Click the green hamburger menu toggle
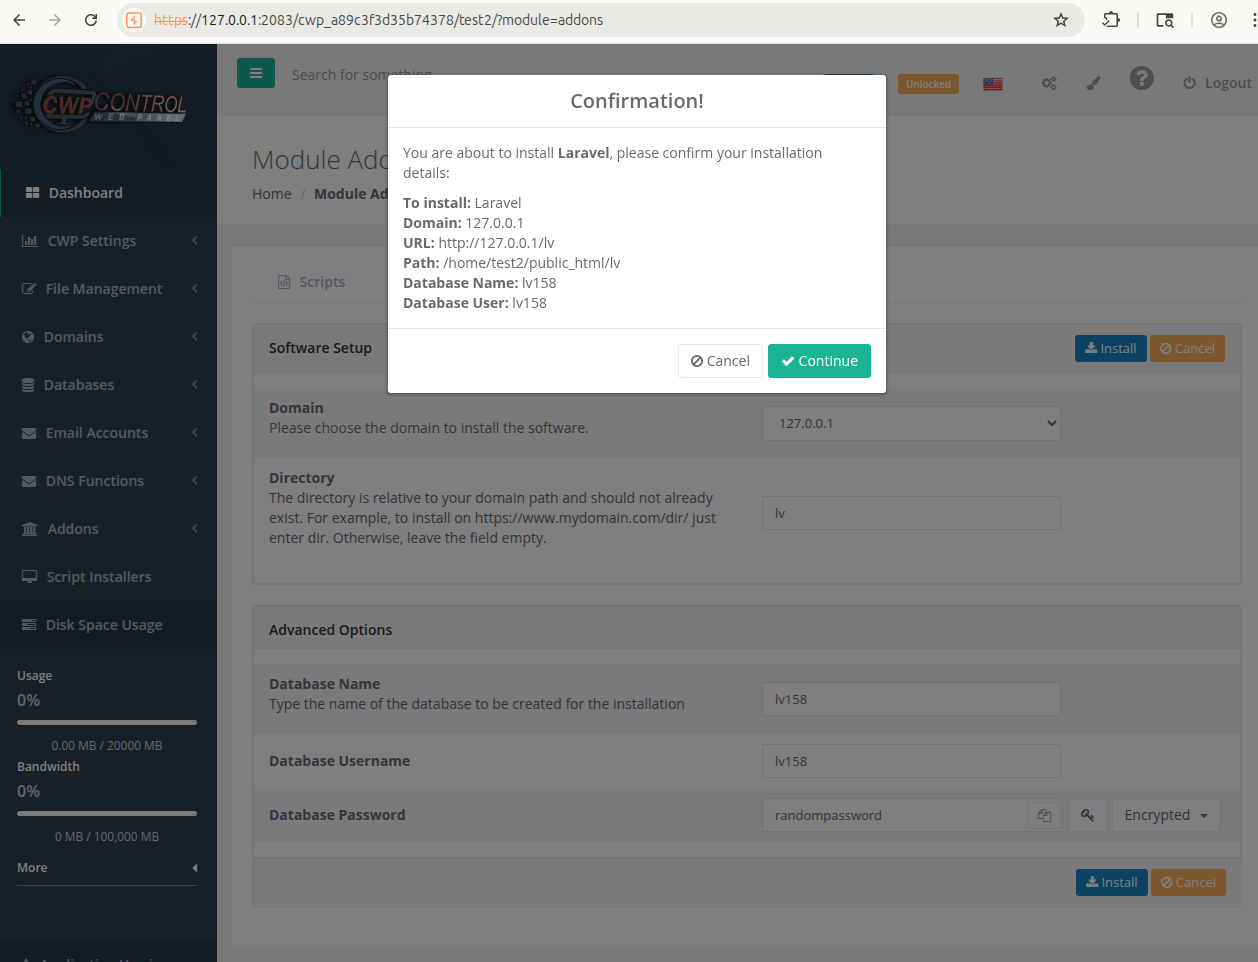1258x962 pixels. (x=255, y=73)
